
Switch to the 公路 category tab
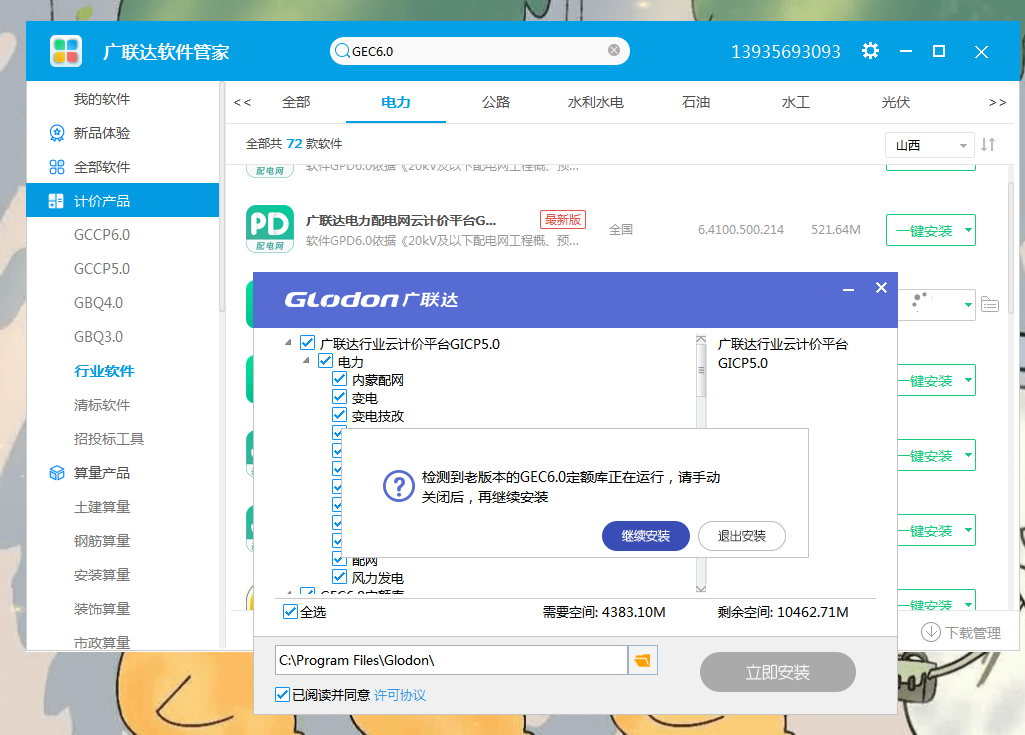pos(496,102)
